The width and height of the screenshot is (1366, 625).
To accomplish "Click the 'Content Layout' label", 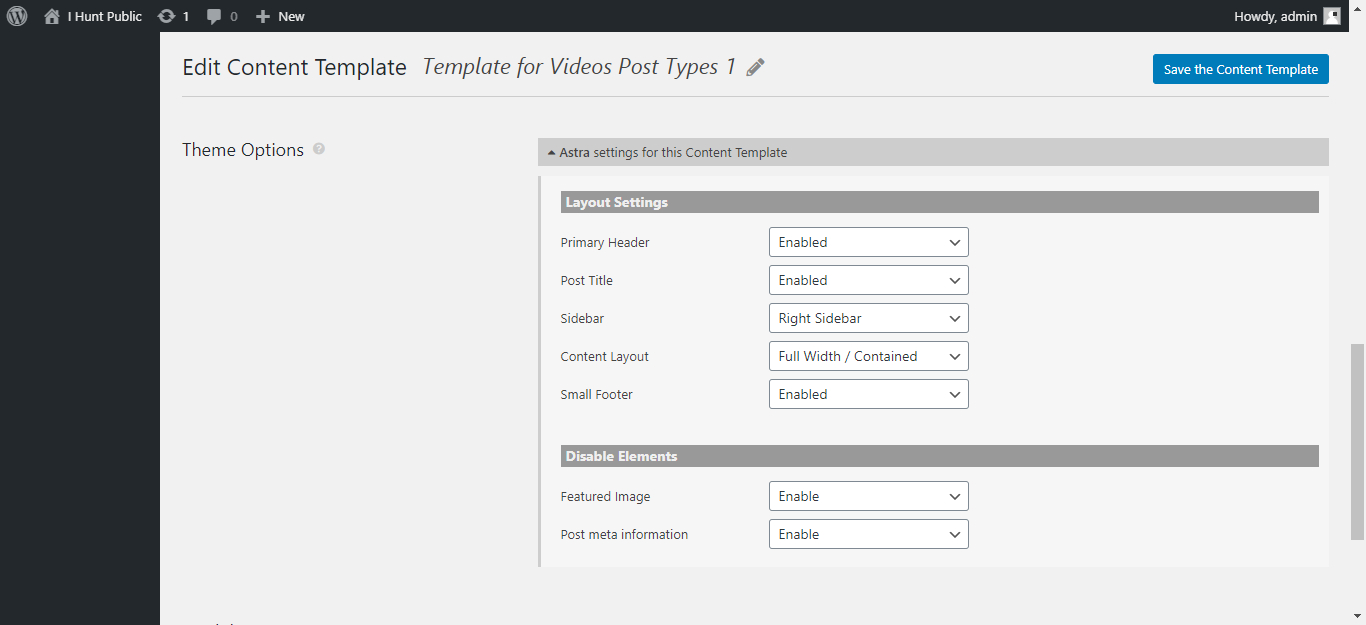I will (x=605, y=356).
